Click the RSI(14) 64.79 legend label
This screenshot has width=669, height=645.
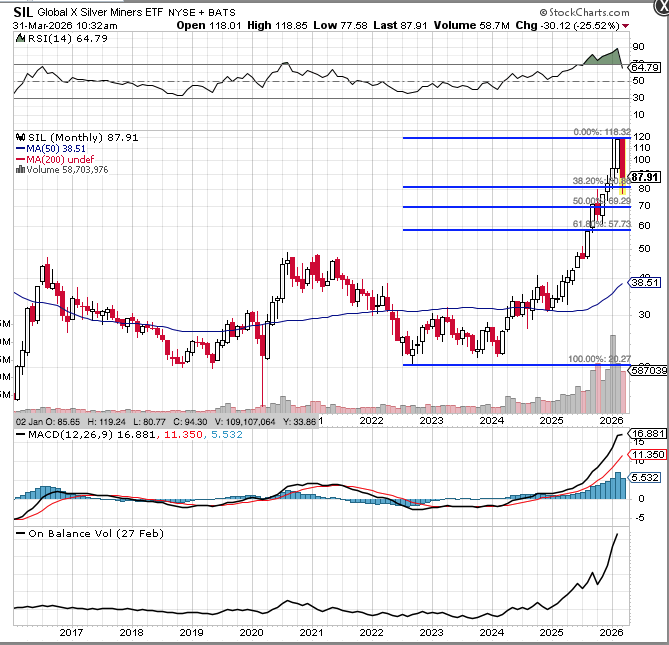[x=68, y=38]
